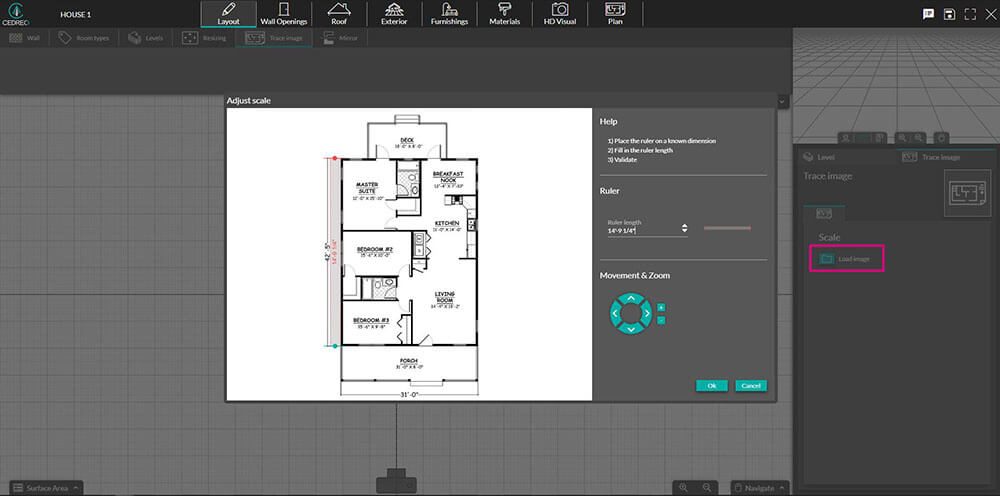Cancel the Adjust scale dialog
The height and width of the screenshot is (496, 1000).
(x=750, y=385)
